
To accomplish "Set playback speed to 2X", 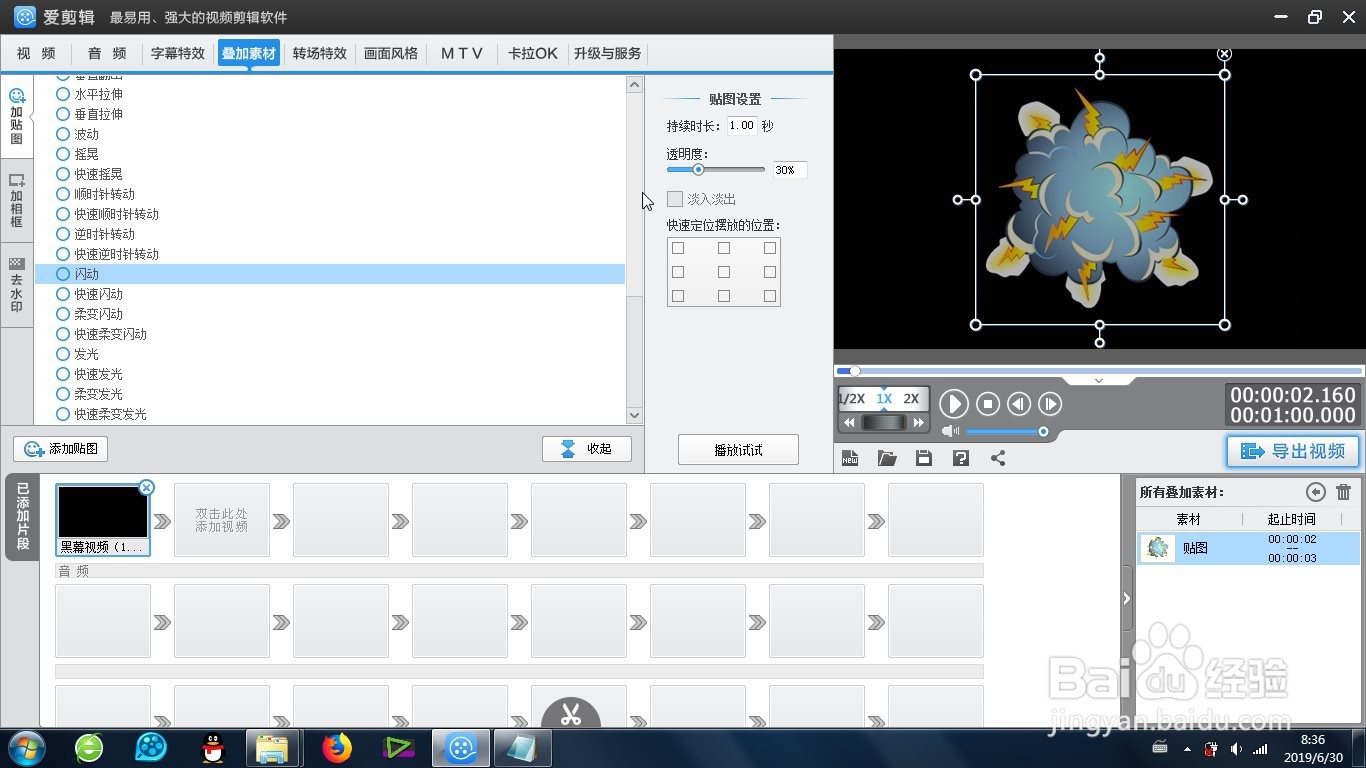I will point(911,399).
